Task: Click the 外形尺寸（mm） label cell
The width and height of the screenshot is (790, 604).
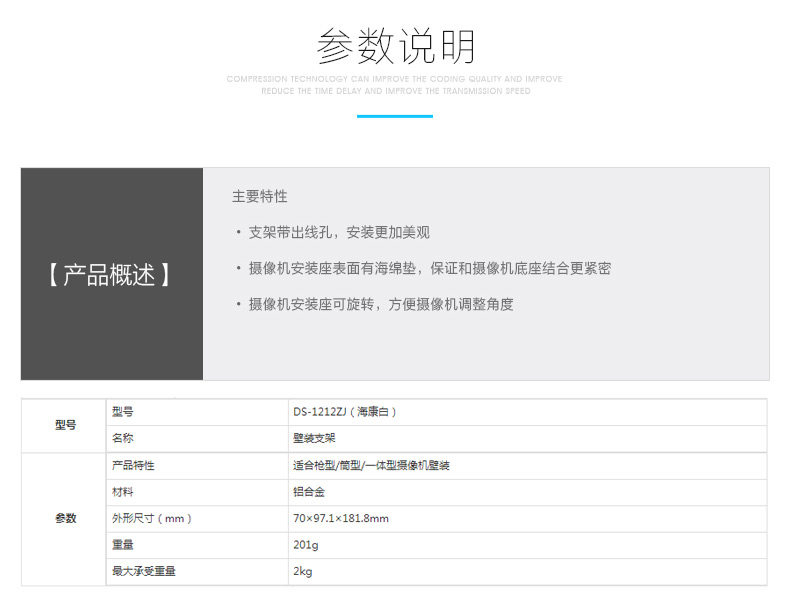Action: pyautogui.click(x=197, y=519)
